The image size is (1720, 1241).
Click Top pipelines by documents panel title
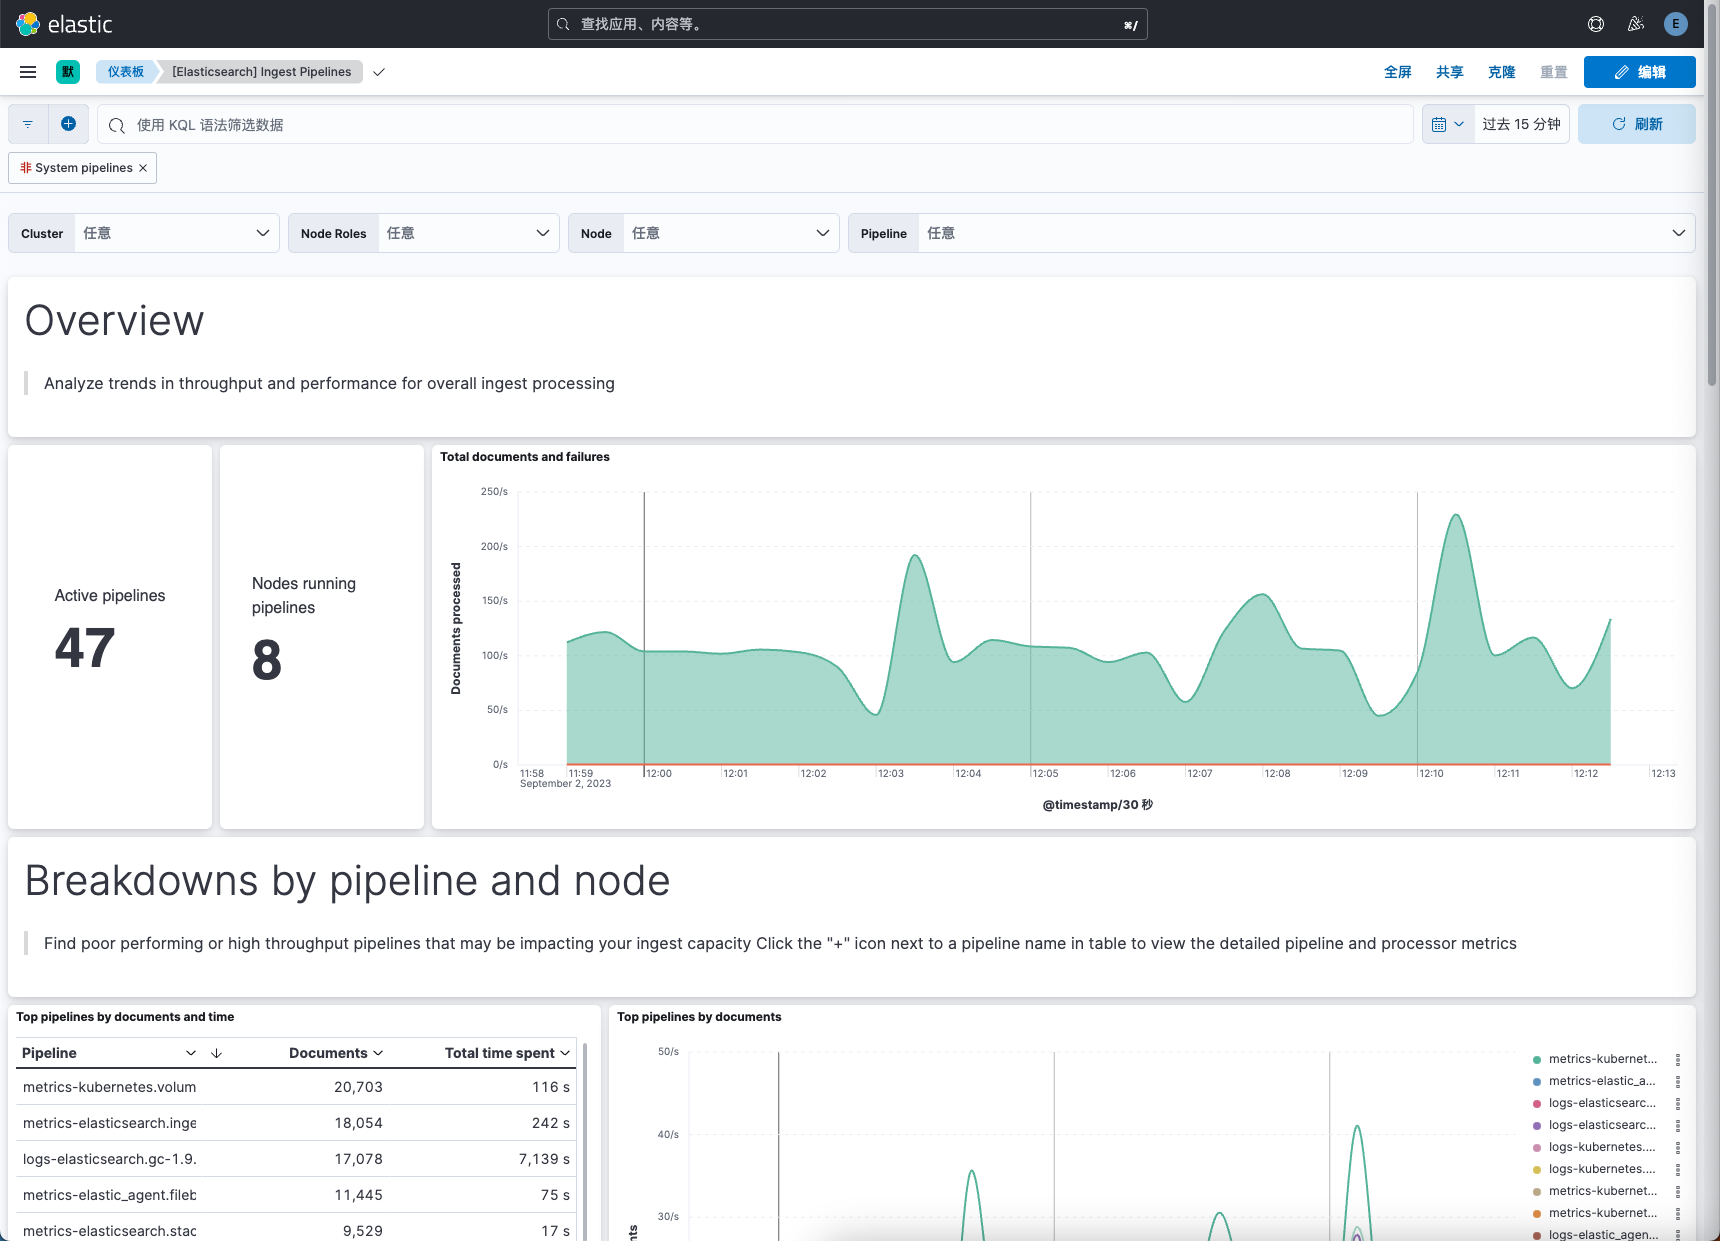699,1017
